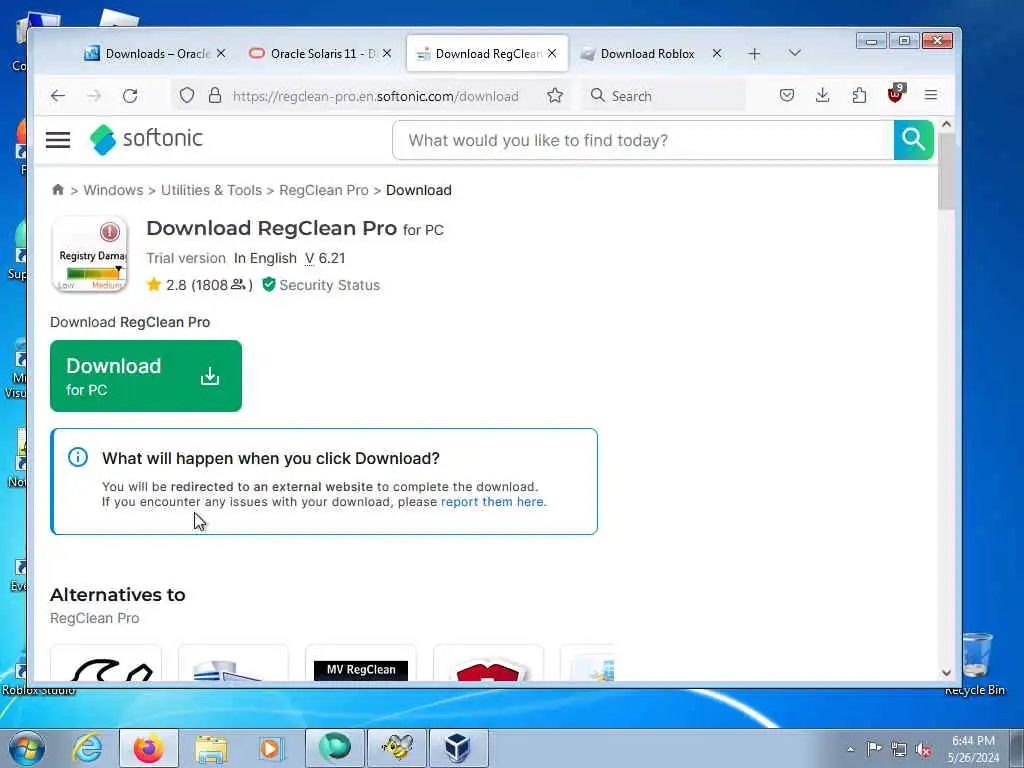This screenshot has width=1024, height=768.
Task: Click the V 6.21 version label
Action: (x=325, y=258)
